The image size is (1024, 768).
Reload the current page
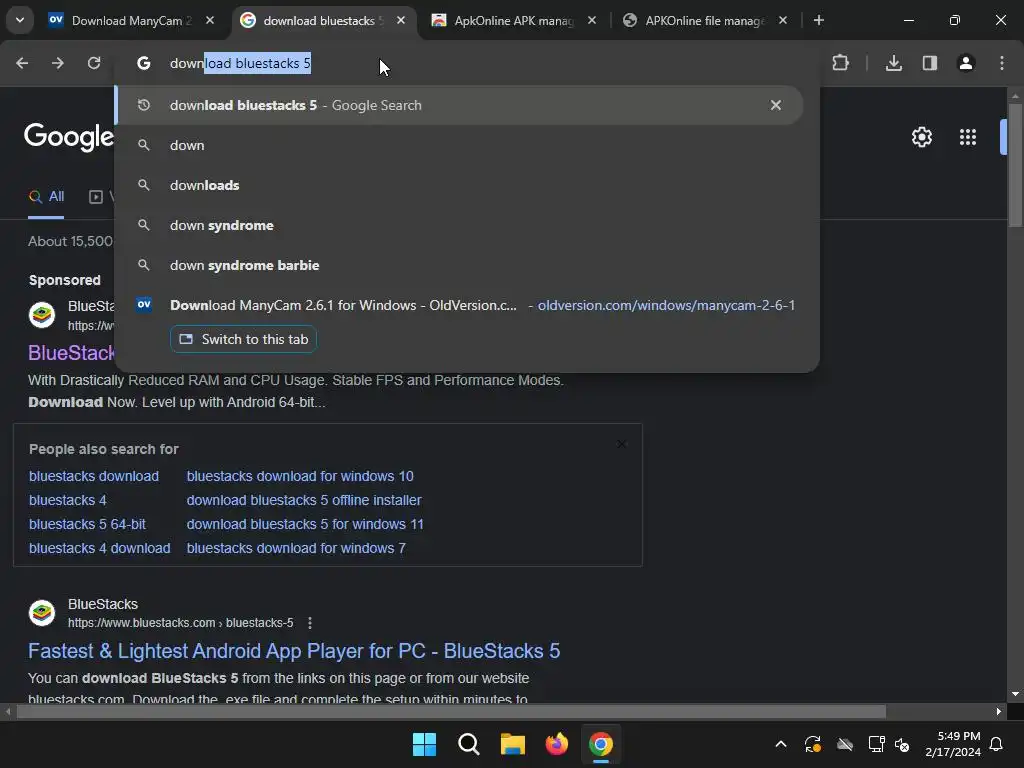(x=94, y=63)
